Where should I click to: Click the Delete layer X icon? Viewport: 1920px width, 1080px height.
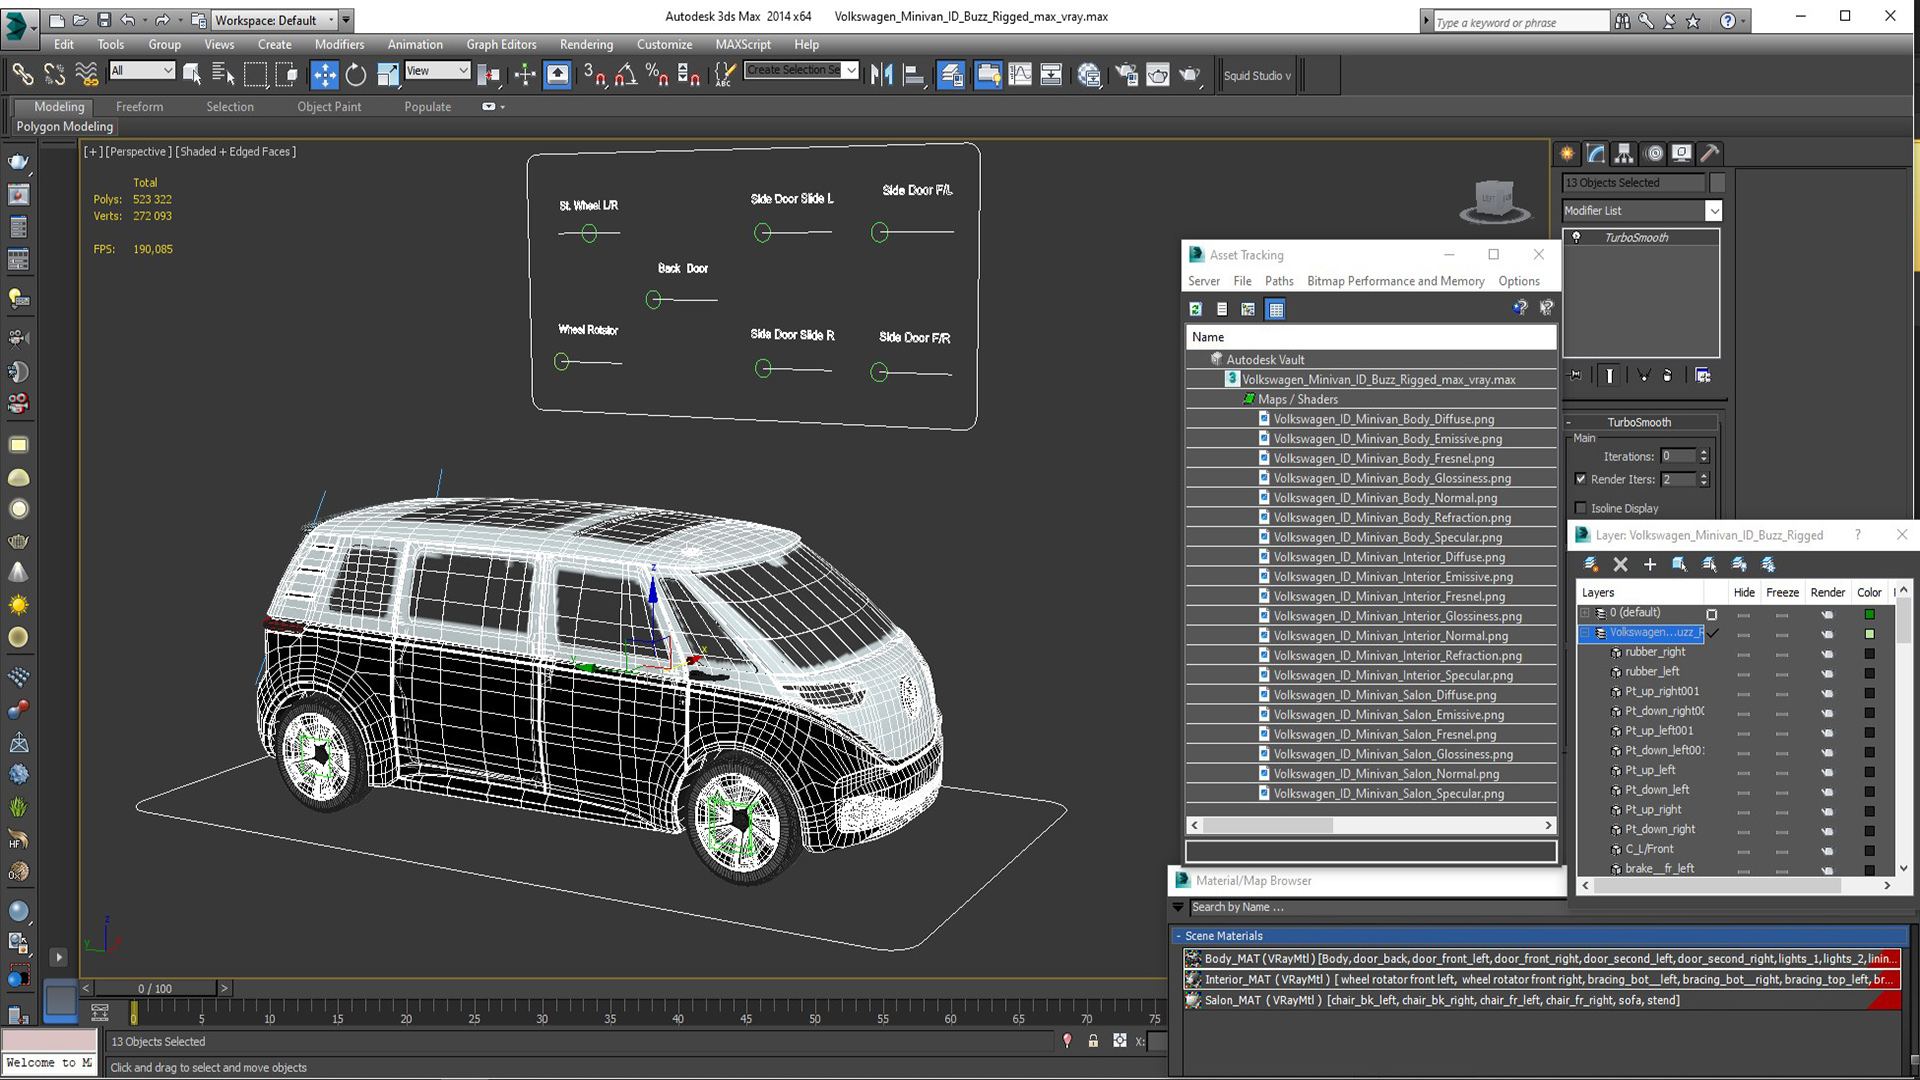coord(1621,565)
